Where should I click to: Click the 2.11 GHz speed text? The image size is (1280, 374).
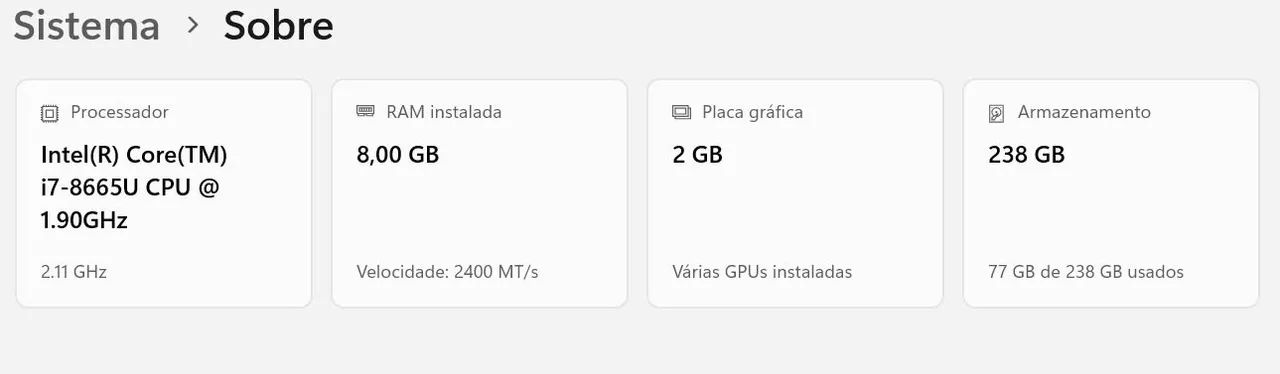click(74, 272)
